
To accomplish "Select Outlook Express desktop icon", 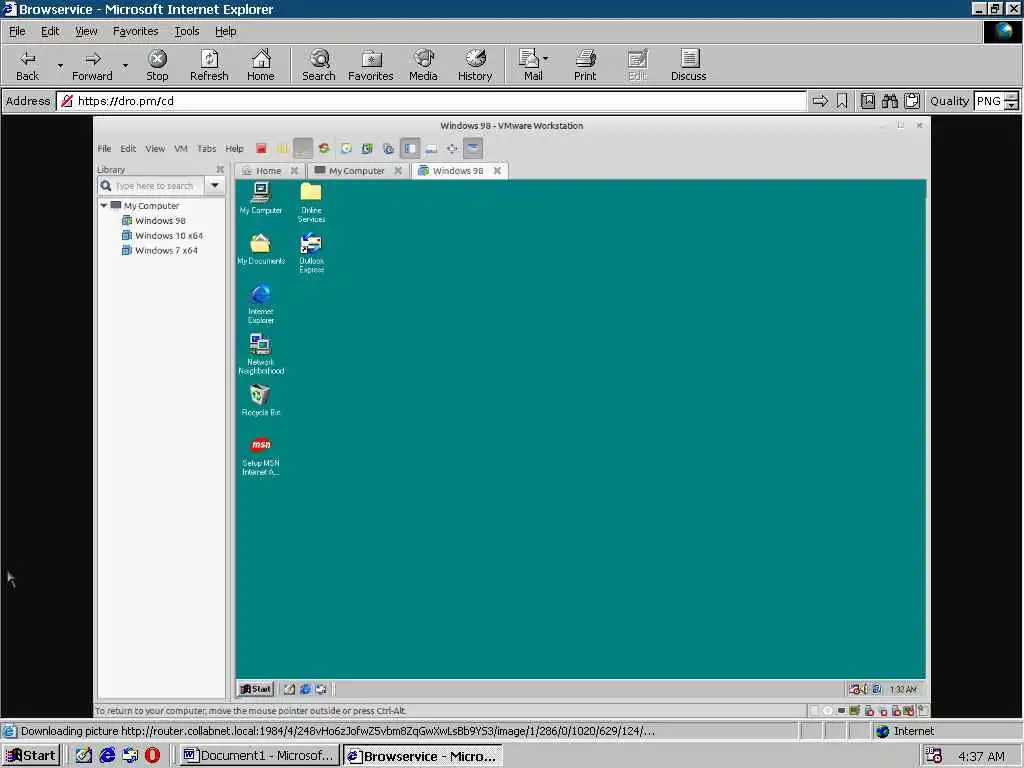I will (x=312, y=253).
